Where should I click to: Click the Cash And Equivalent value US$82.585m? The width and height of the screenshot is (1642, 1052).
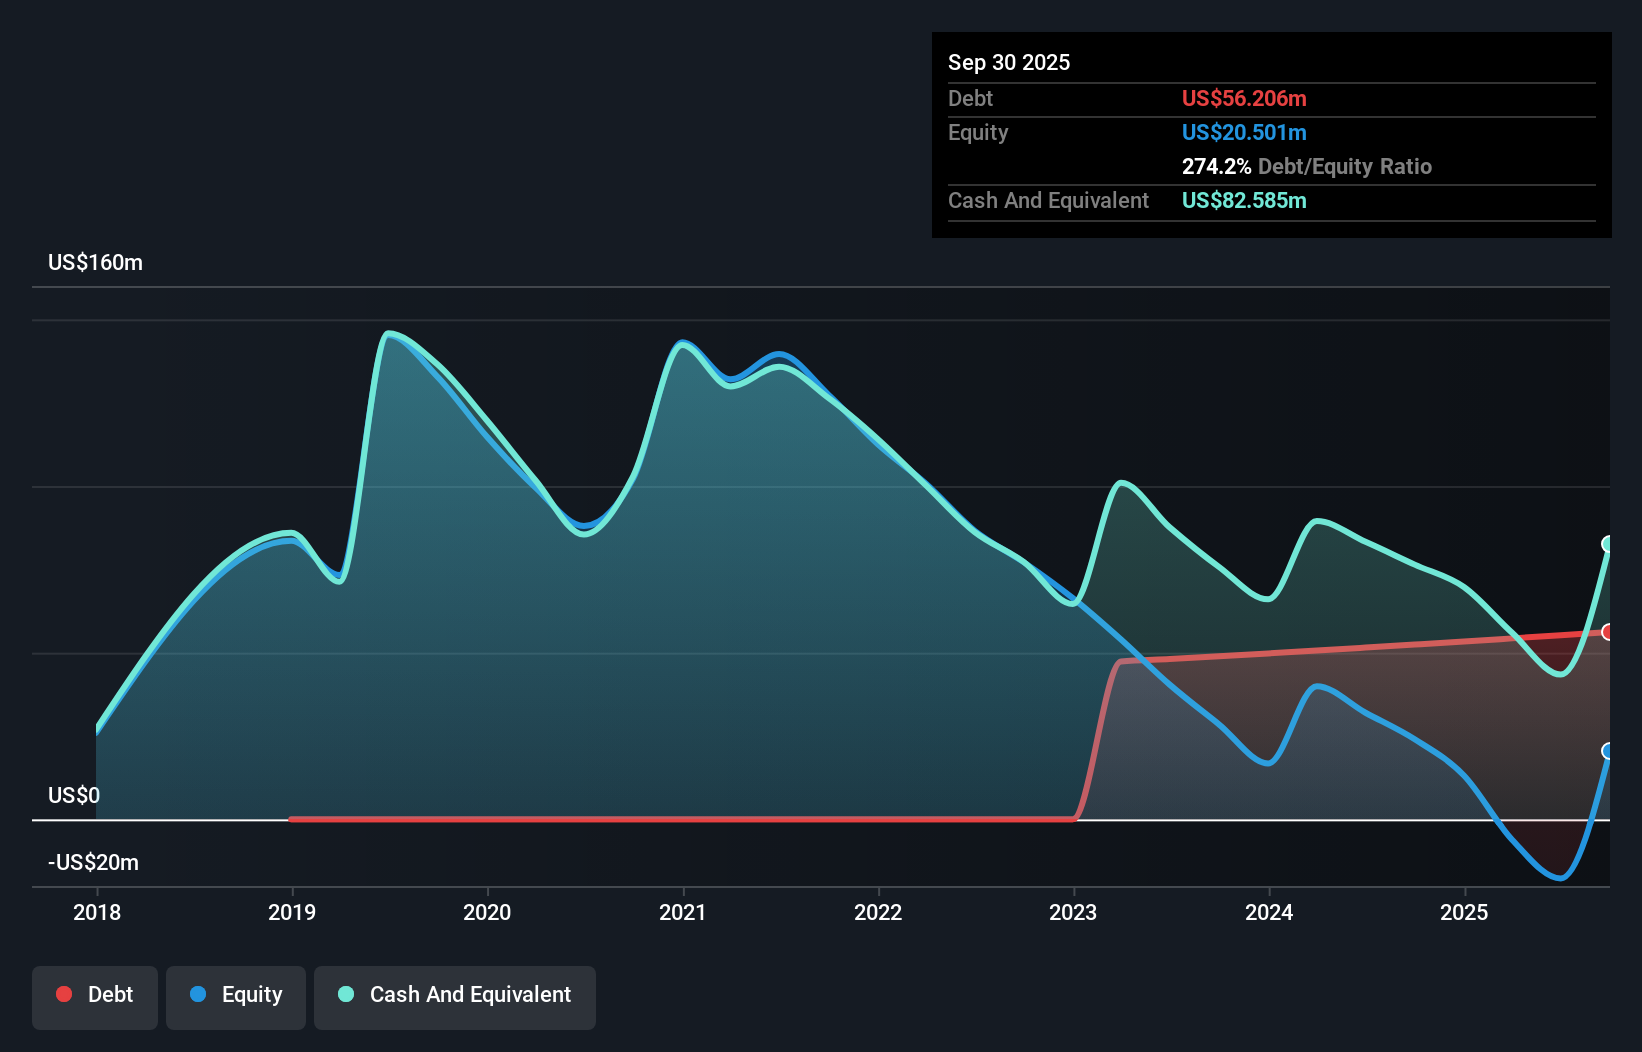pyautogui.click(x=1243, y=201)
